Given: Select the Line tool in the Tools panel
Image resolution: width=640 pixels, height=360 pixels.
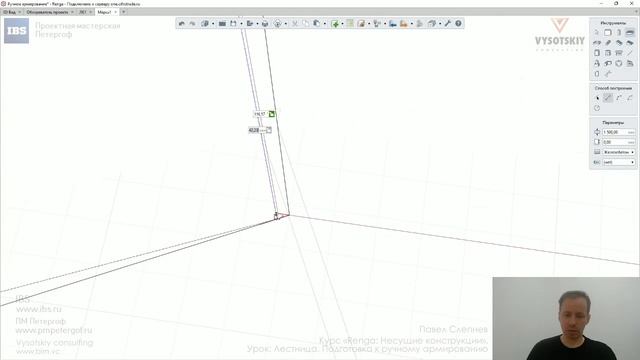Looking at the screenshot, I should point(630,53).
